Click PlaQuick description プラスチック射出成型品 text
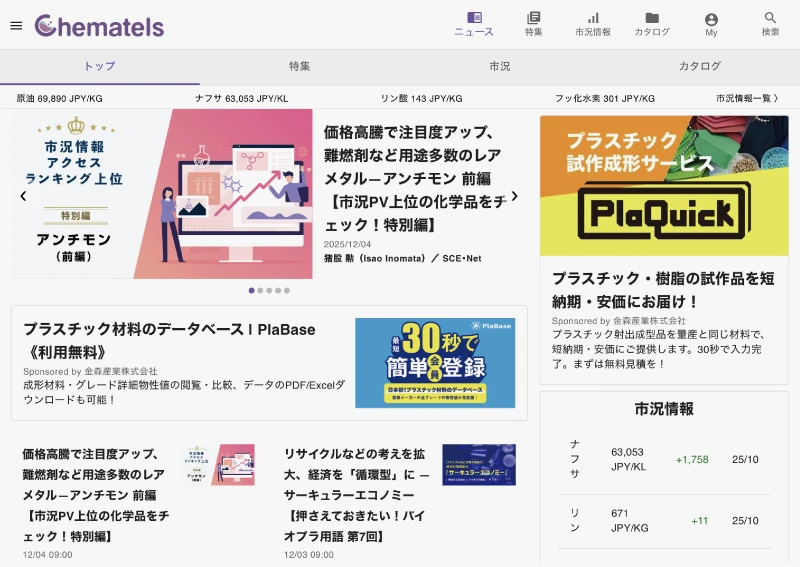 pos(658,349)
